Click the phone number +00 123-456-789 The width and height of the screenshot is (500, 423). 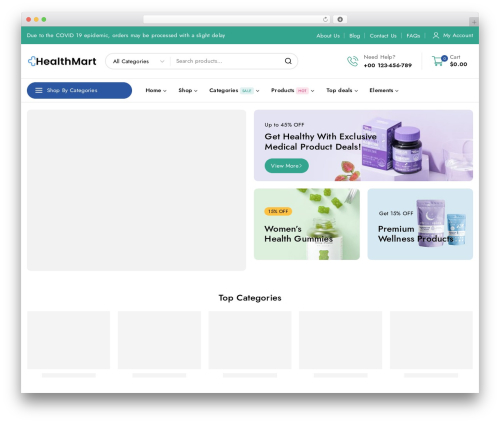[388, 65]
